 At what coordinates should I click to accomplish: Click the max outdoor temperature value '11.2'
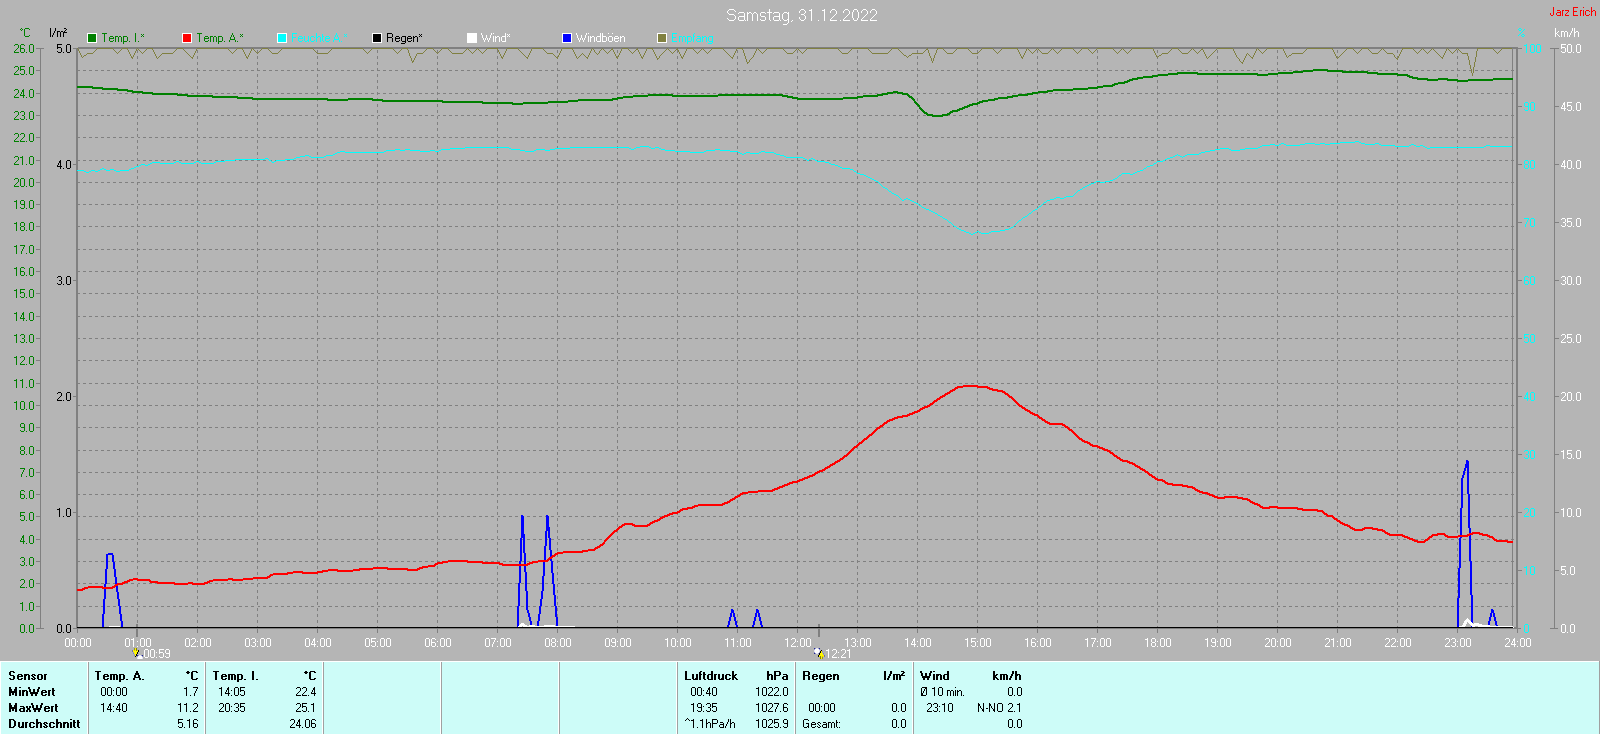(x=188, y=708)
